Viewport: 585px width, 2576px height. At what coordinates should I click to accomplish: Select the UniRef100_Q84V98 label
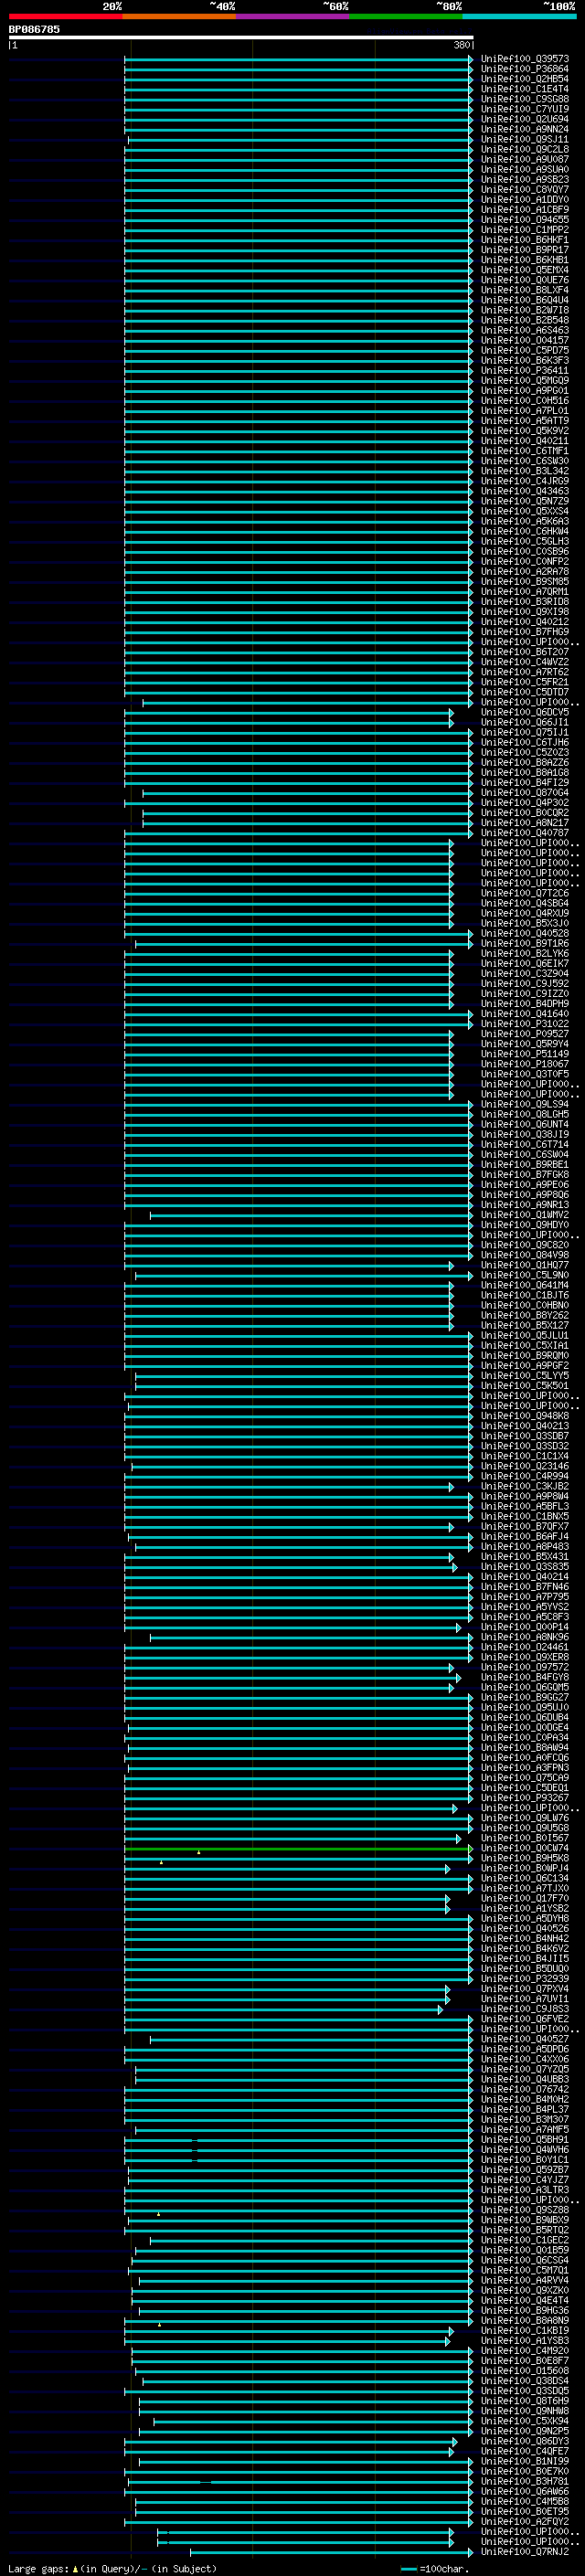(x=525, y=1256)
